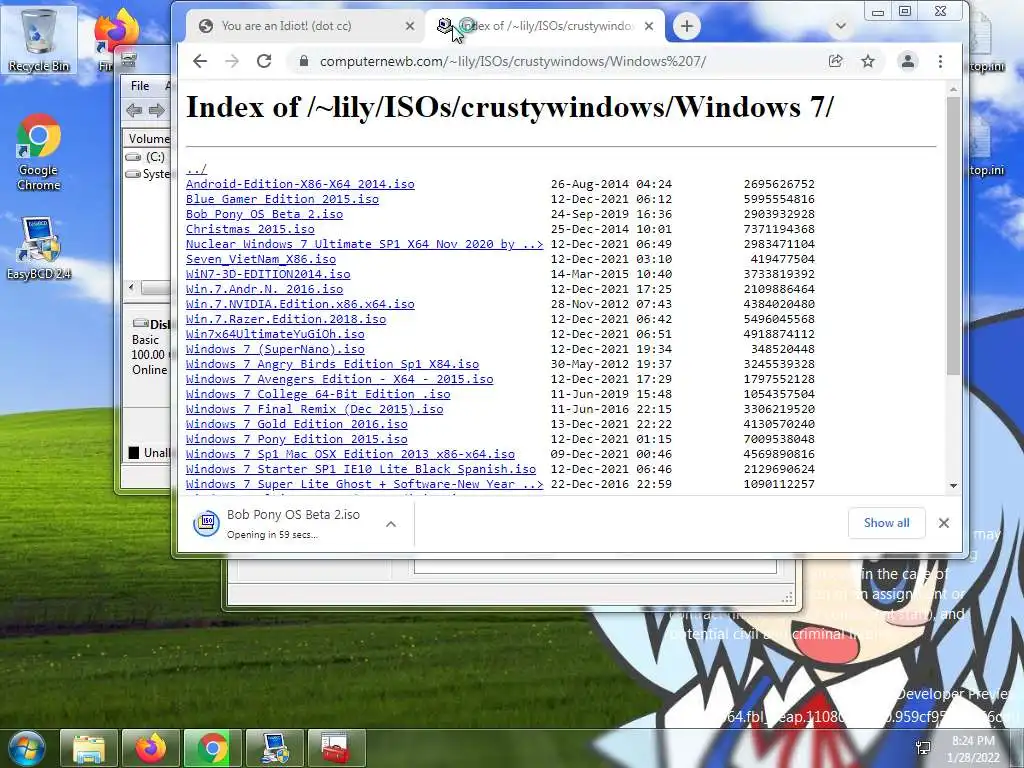Open Windows 7 Starter SP1 IE10 Lite link
The image size is (1024, 768).
pos(360,470)
